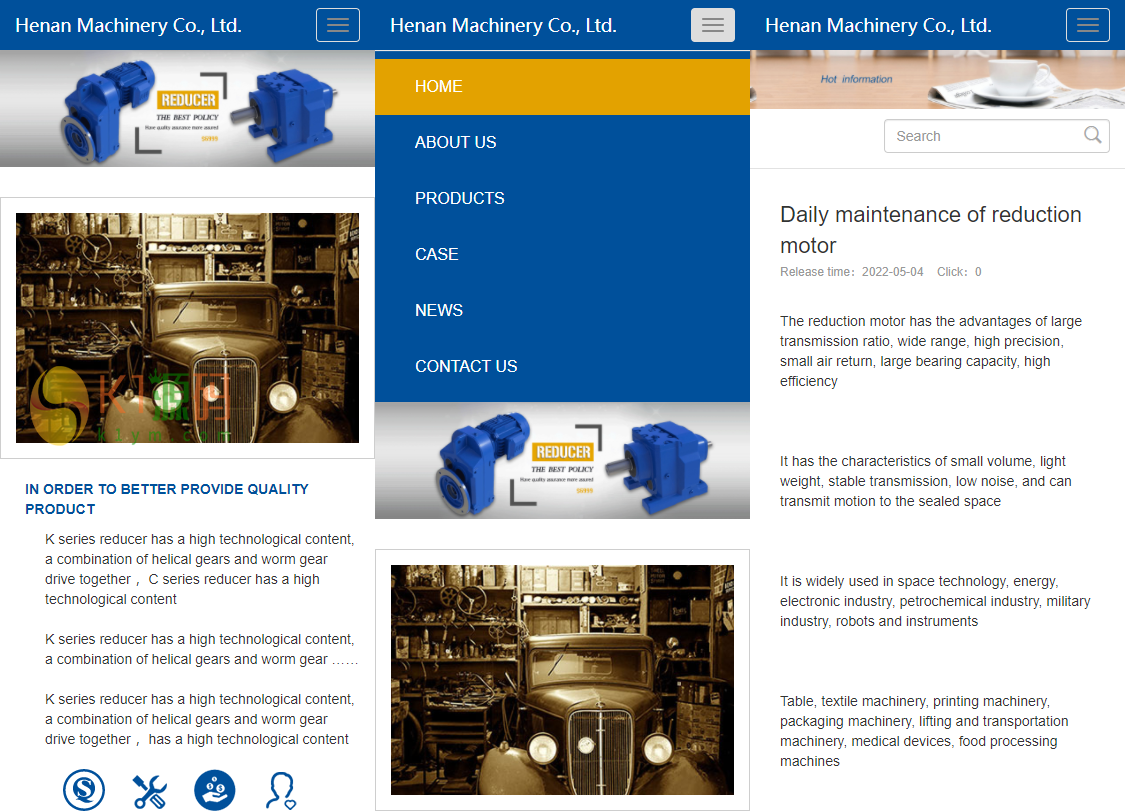
Task: Open CONTACT US menu item
Action: [562, 367]
